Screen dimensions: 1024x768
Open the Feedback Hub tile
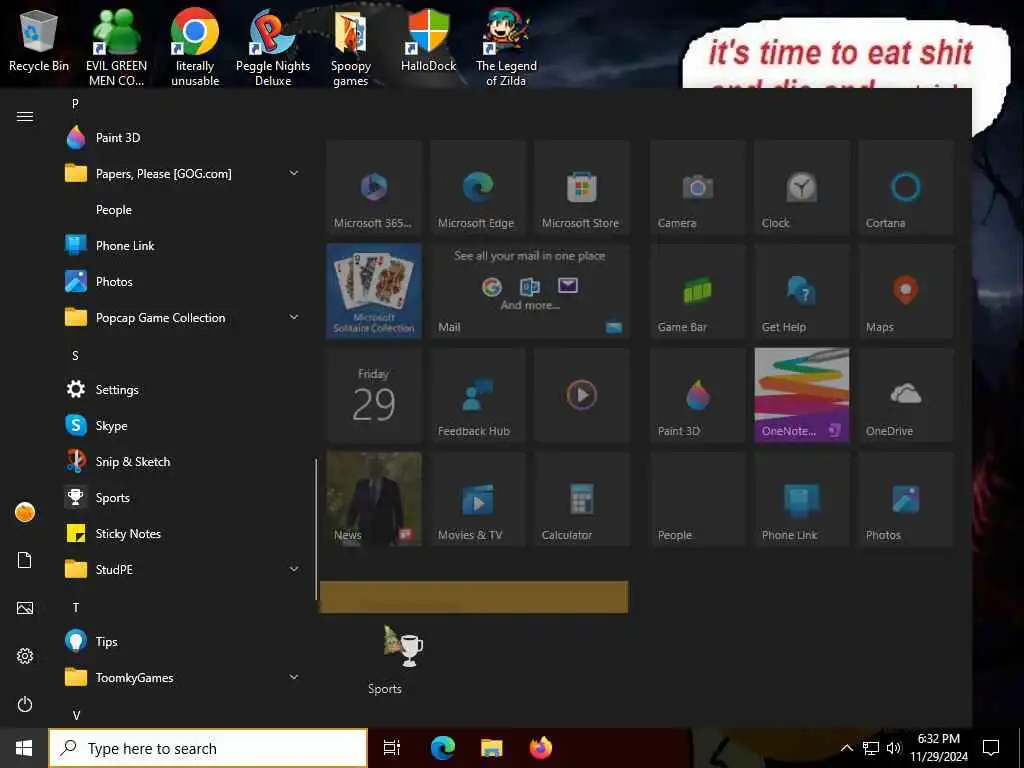click(x=478, y=395)
